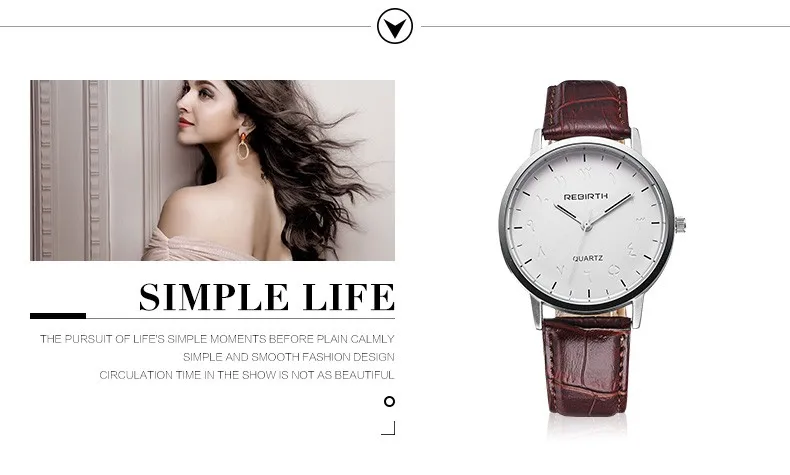Screen dimensions: 790x475
Task: Click the center pivot of watch hands
Action: pos(587,226)
